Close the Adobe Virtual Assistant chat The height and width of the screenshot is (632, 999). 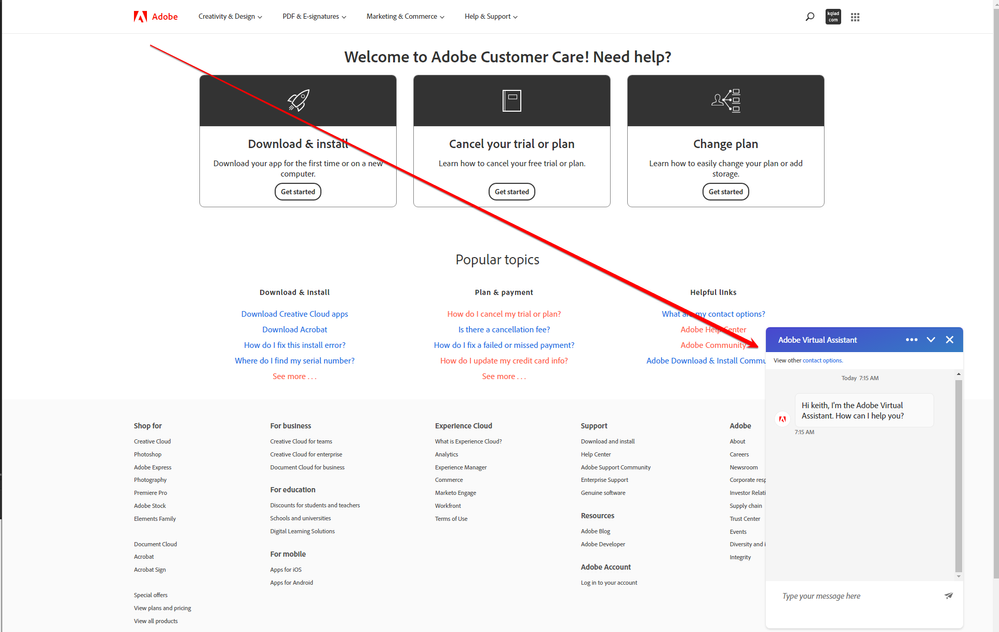tap(949, 340)
